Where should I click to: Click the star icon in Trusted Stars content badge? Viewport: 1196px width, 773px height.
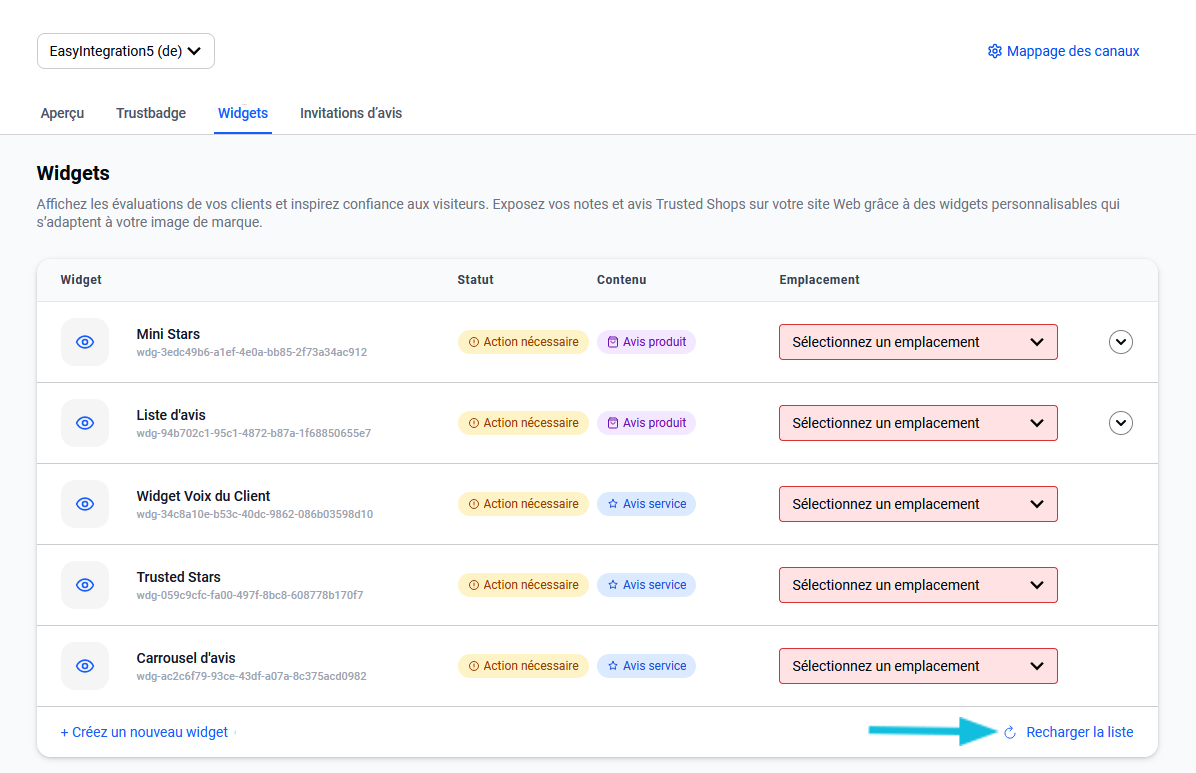coord(613,585)
